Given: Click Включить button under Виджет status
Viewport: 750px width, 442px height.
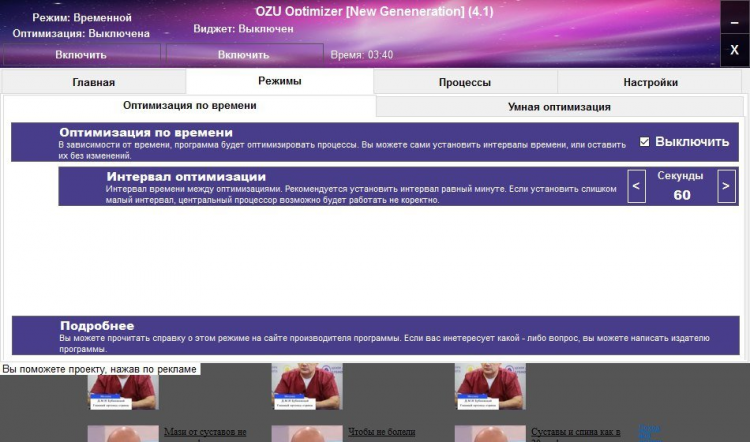Looking at the screenshot, I should pyautogui.click(x=244, y=55).
